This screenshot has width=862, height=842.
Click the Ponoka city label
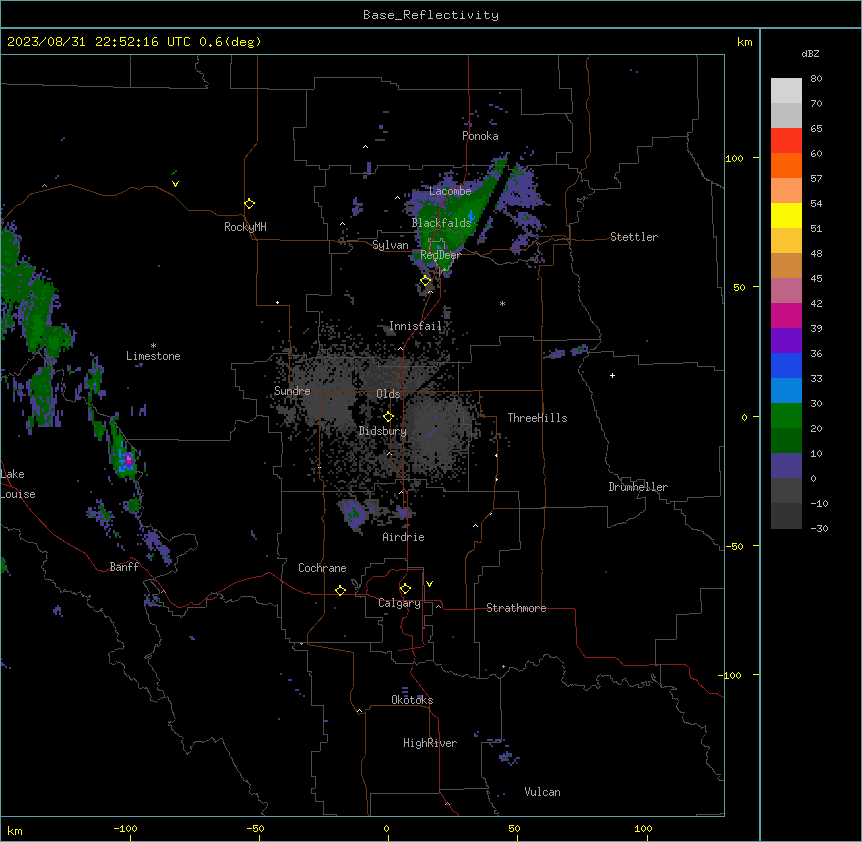click(x=480, y=136)
